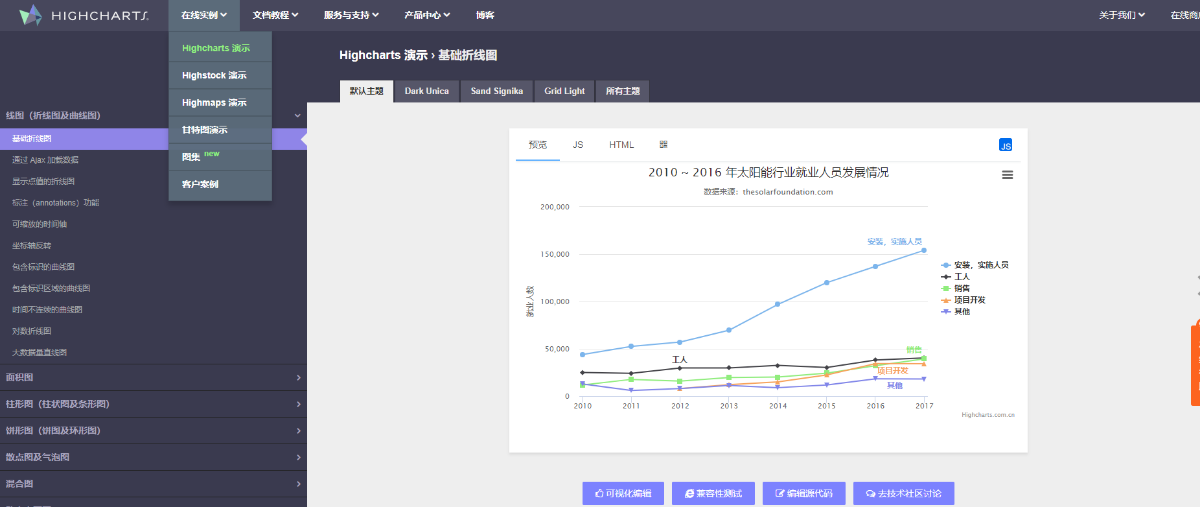Expand the 柱形图（柱状图及条形图）section
Viewport: 1200px width, 507px height.
point(153,404)
